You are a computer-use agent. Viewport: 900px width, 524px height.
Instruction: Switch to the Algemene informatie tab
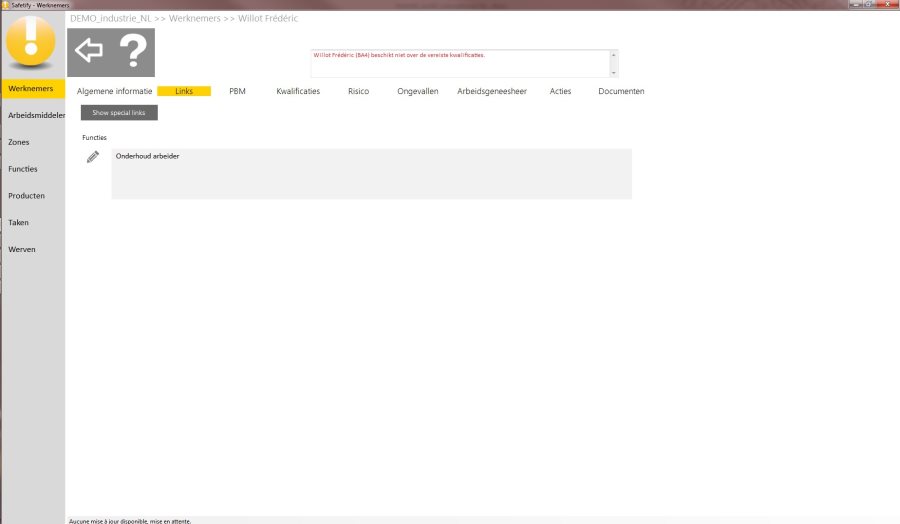pos(115,91)
